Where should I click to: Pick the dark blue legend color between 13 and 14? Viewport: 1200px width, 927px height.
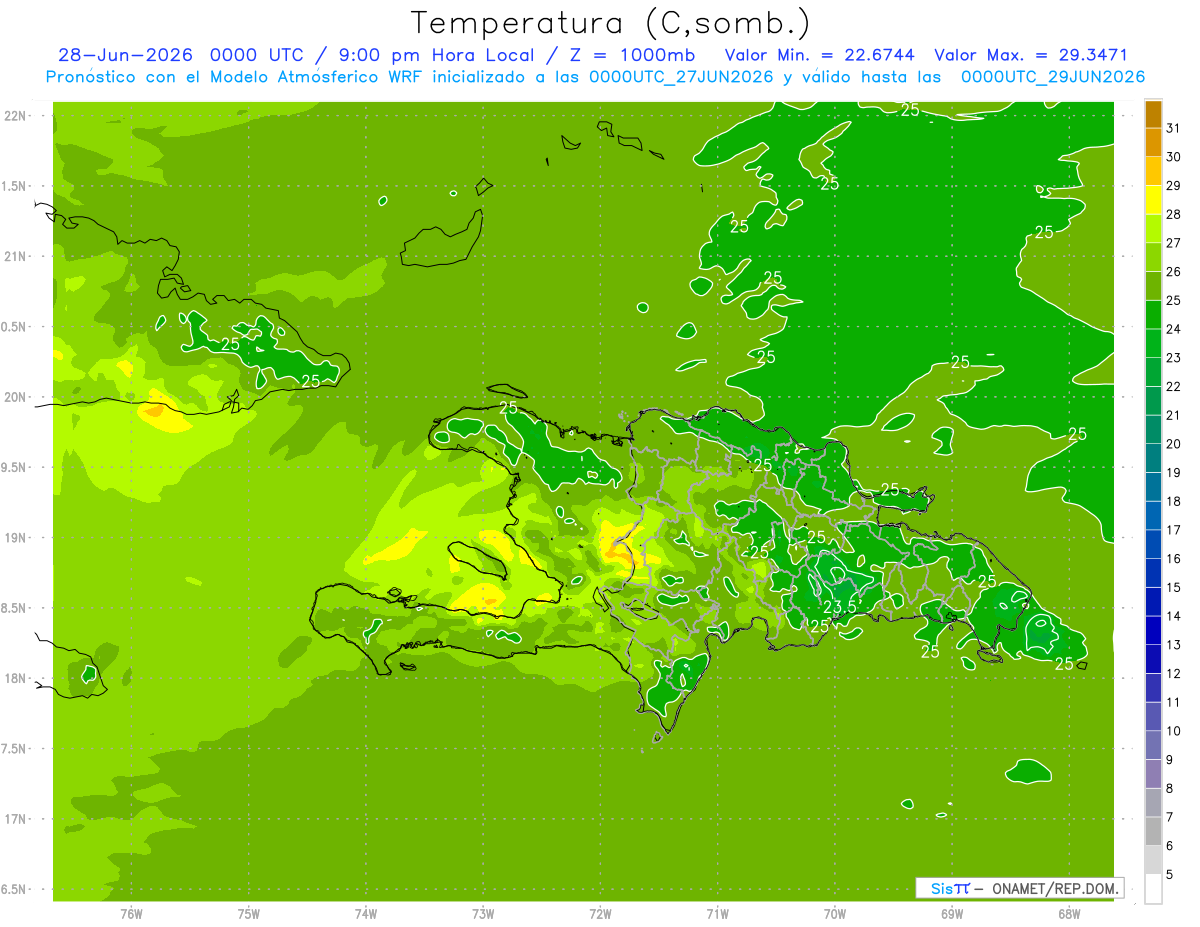pos(1153,630)
